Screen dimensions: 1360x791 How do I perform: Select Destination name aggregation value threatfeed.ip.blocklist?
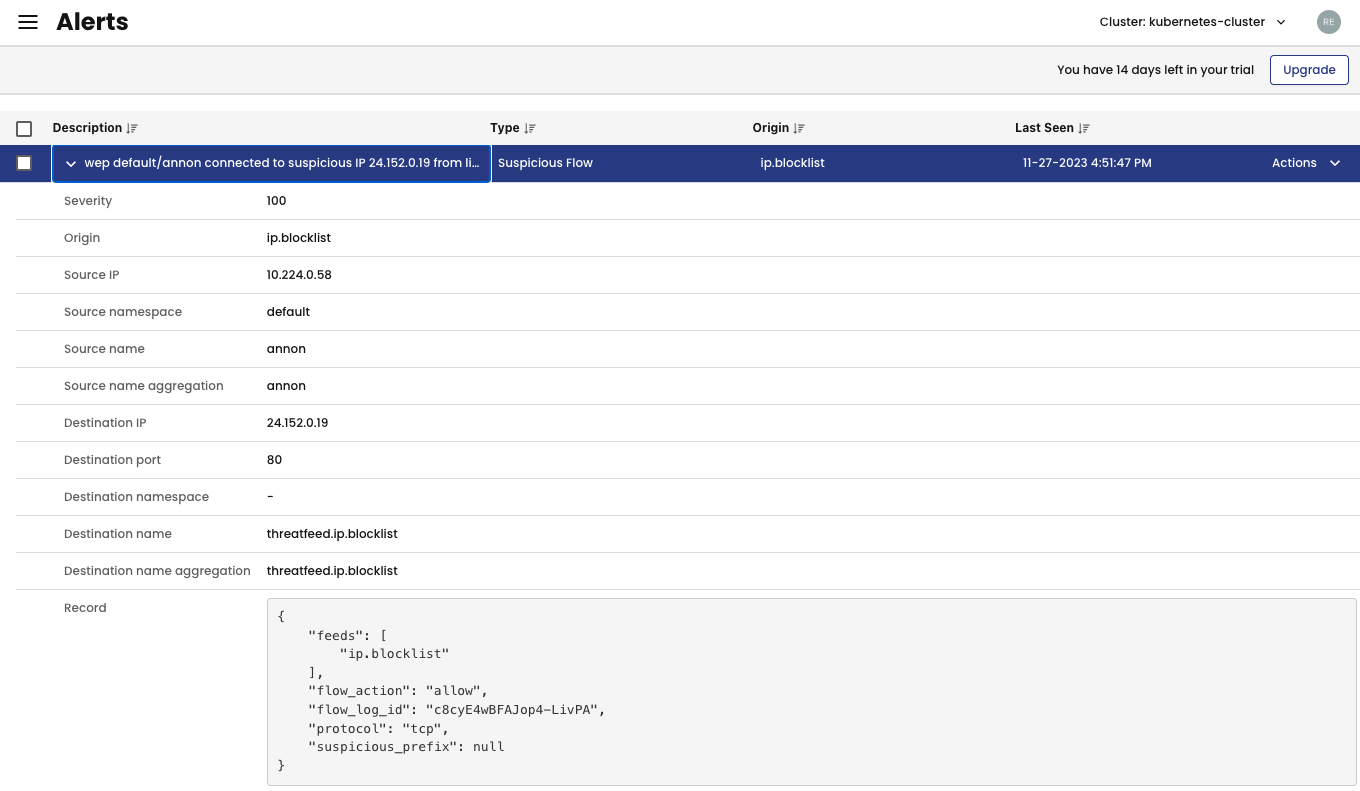pos(332,571)
